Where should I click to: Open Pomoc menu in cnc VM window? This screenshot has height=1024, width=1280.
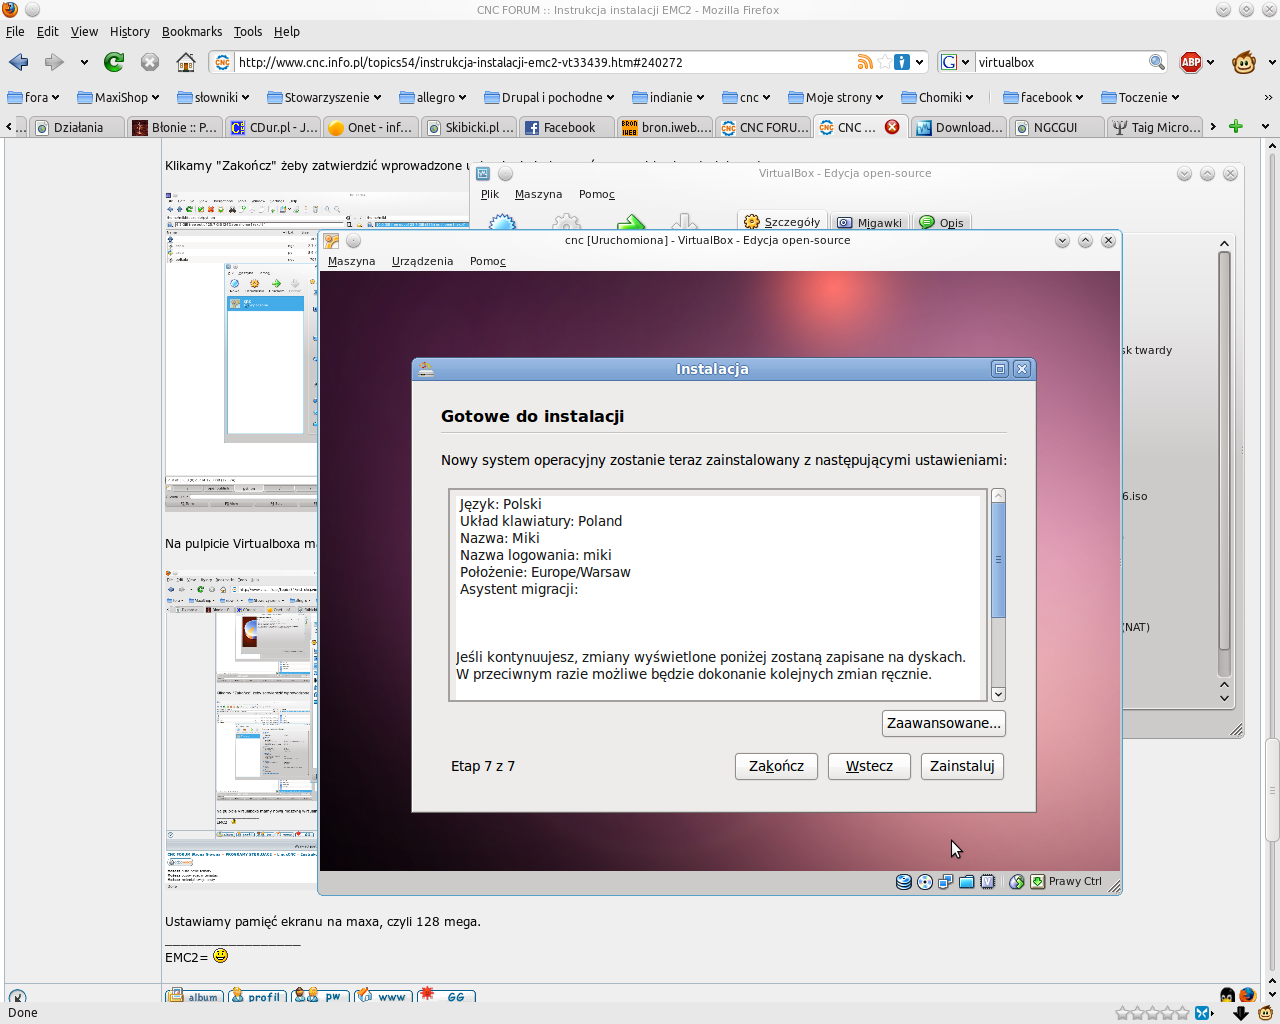(488, 261)
